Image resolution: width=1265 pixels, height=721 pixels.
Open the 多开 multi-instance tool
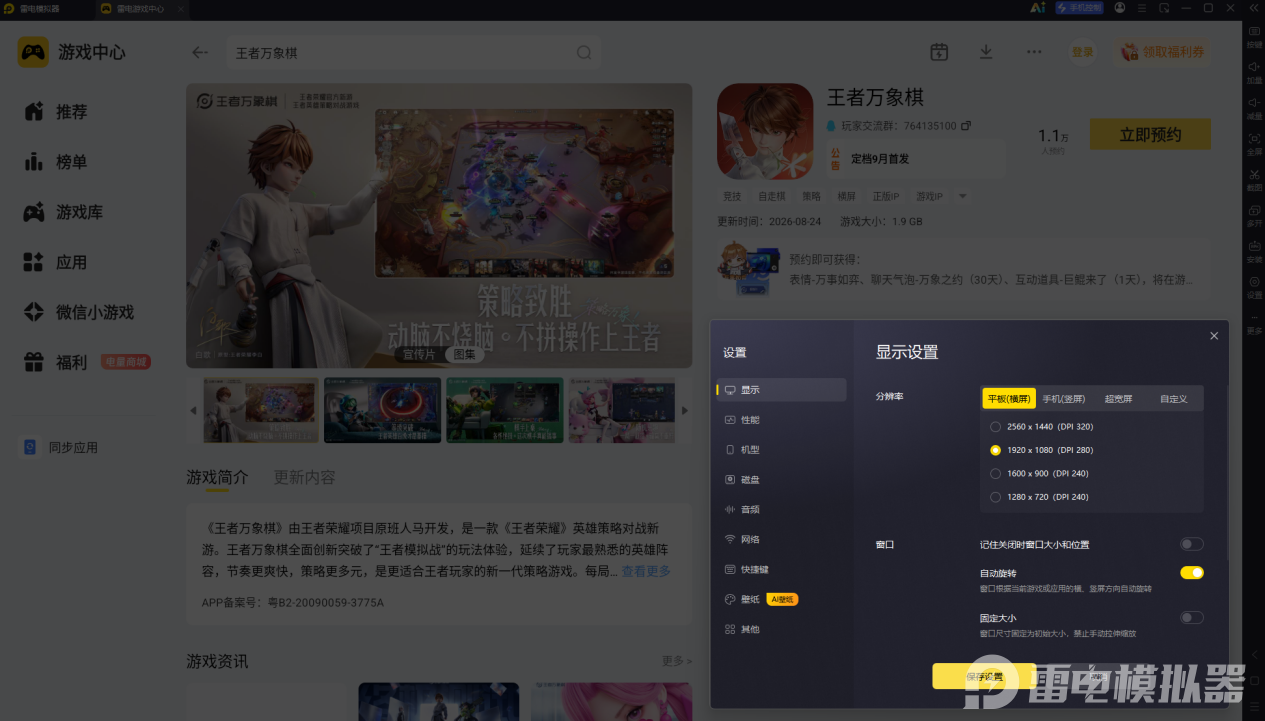(1254, 216)
